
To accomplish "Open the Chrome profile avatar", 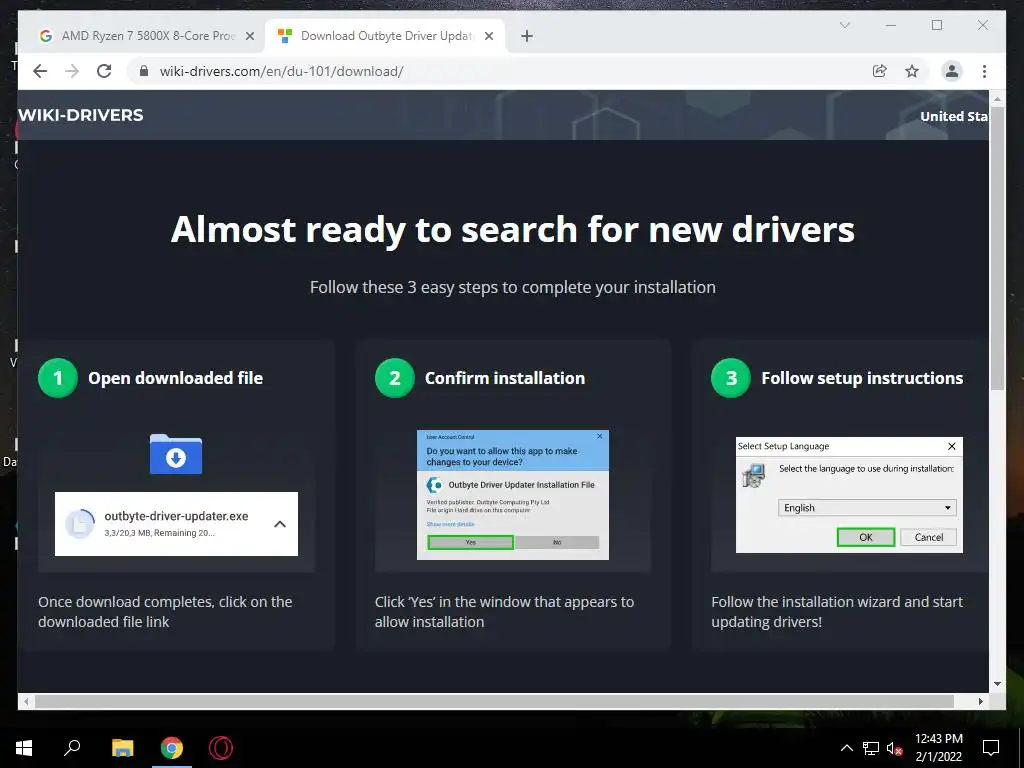I will [952, 71].
